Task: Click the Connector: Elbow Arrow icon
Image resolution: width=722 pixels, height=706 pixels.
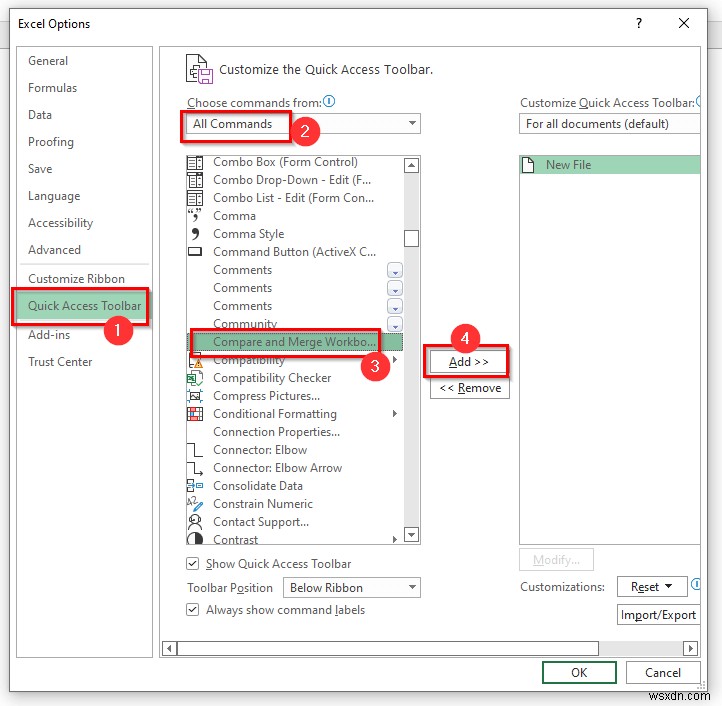Action: click(195, 468)
